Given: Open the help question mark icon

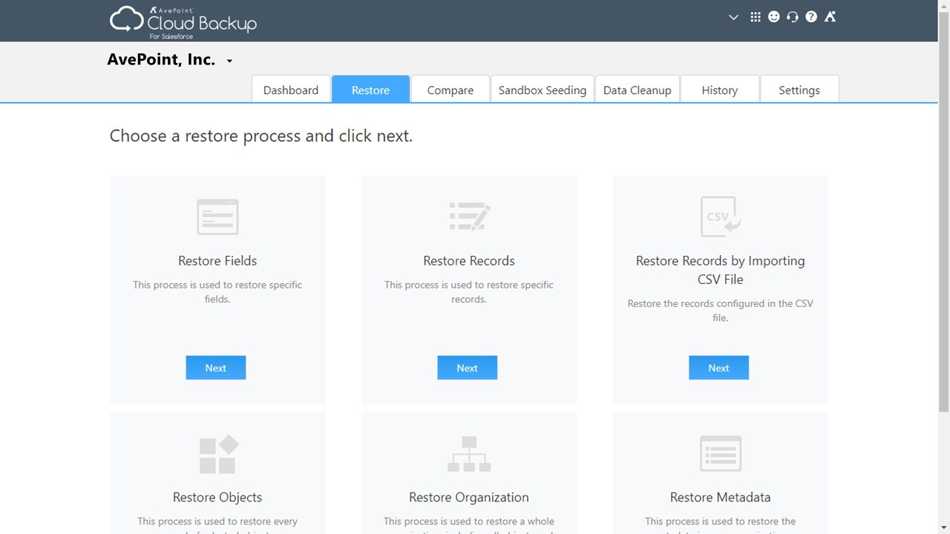Looking at the screenshot, I should point(811,17).
